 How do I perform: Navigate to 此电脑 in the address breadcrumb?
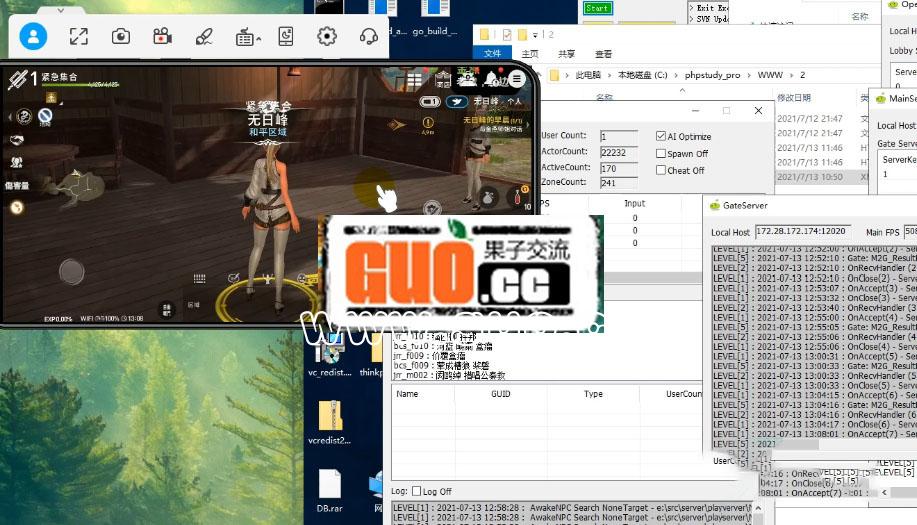[588, 75]
